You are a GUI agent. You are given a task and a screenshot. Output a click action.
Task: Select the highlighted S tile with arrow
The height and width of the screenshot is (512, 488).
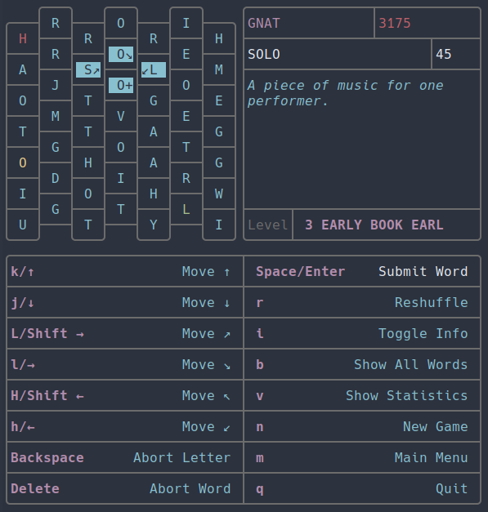coord(88,70)
